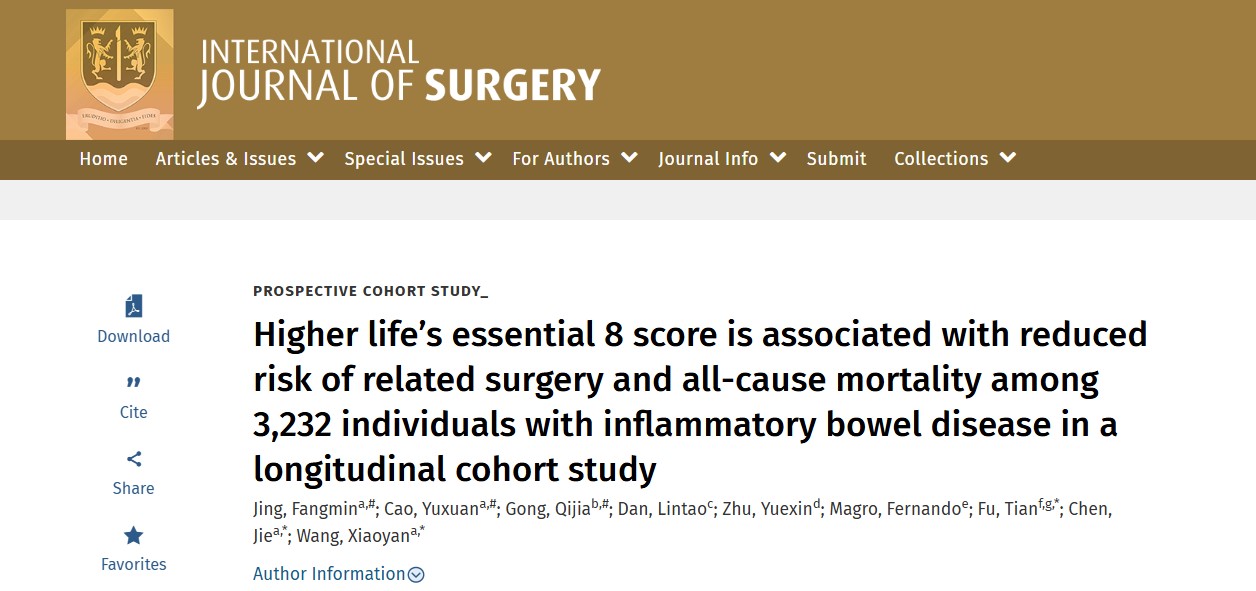Click the Favorites label
This screenshot has width=1256, height=591.
point(133,564)
